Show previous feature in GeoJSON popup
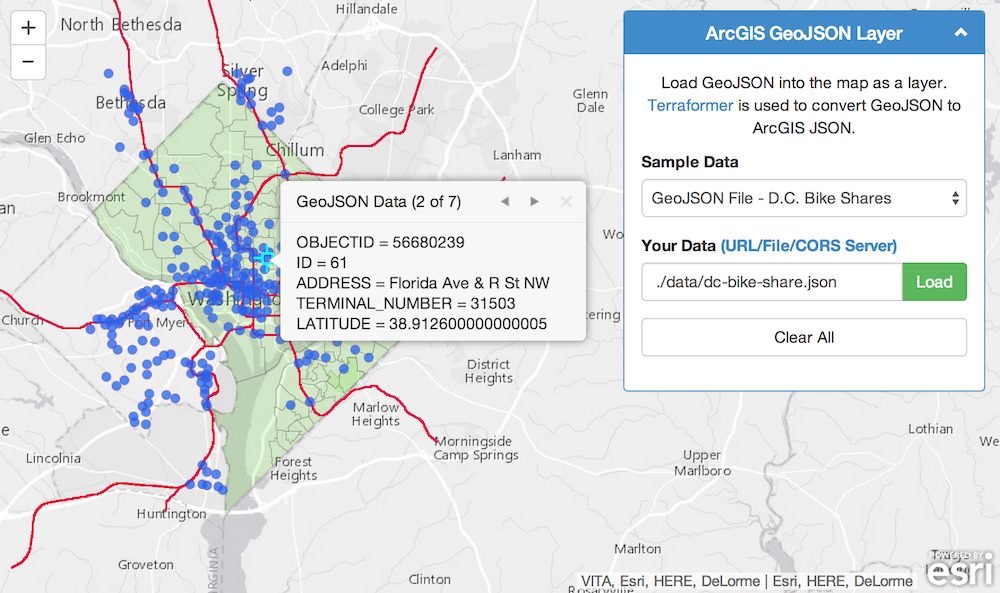This screenshot has width=1000, height=593. pos(505,201)
